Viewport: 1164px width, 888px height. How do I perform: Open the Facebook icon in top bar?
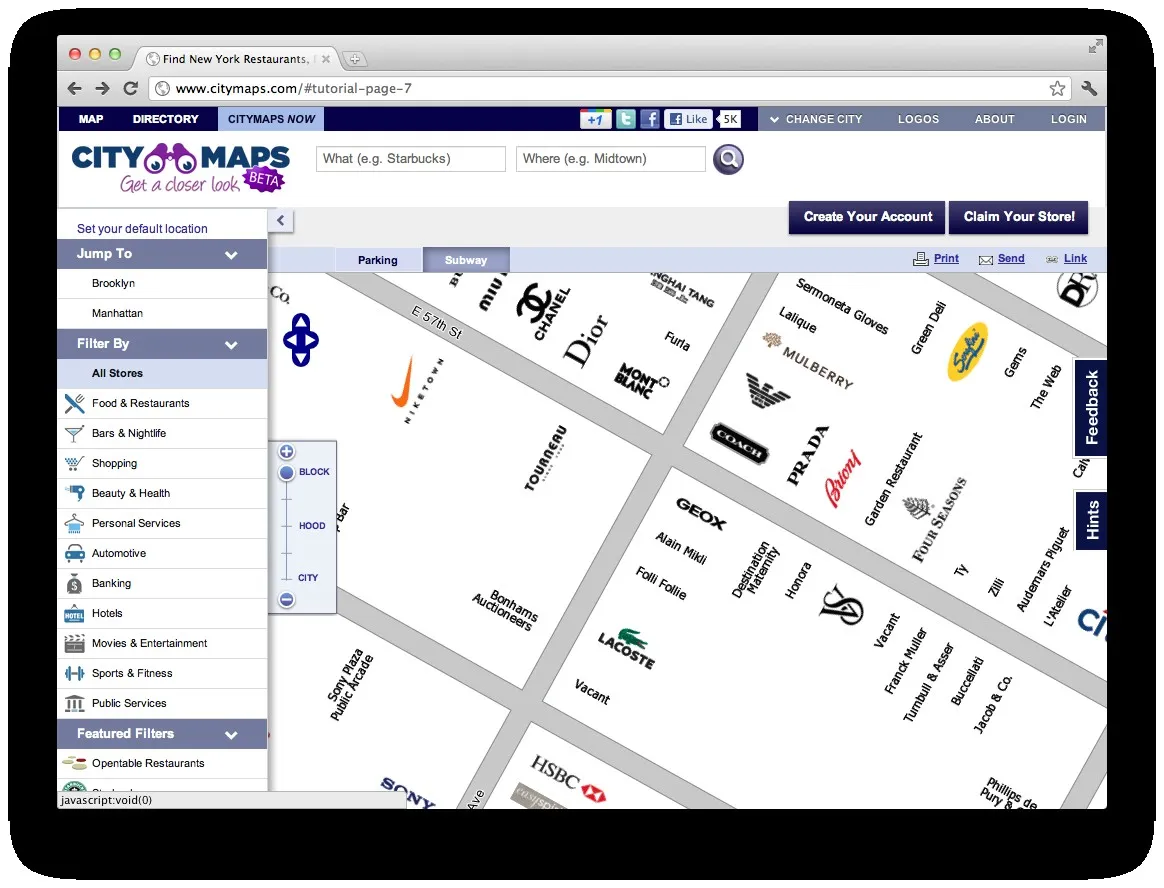[650, 119]
